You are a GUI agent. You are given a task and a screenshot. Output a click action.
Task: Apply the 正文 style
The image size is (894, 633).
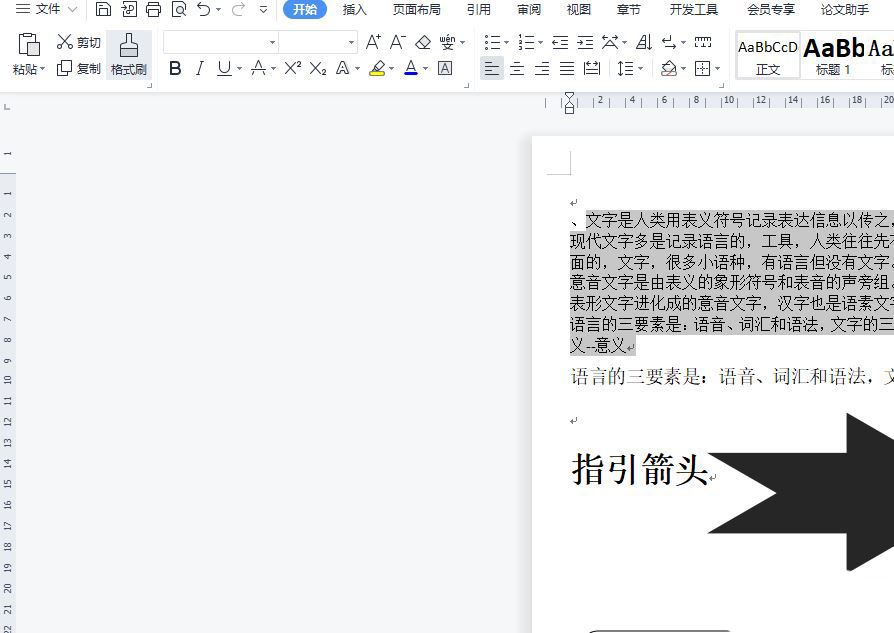tap(767, 55)
